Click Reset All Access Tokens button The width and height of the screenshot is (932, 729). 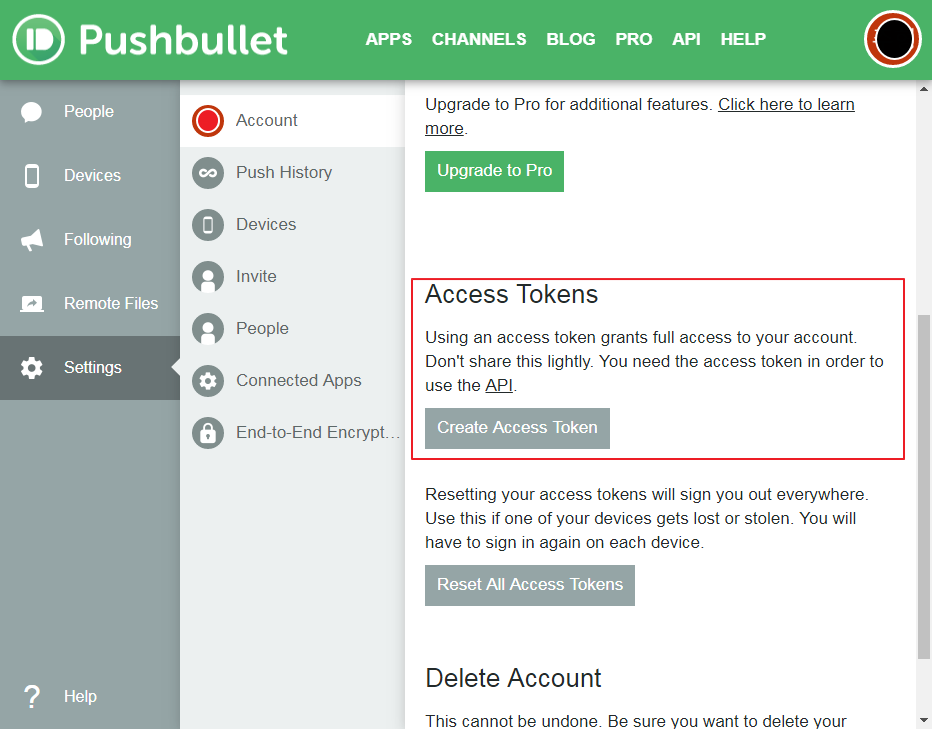point(530,585)
